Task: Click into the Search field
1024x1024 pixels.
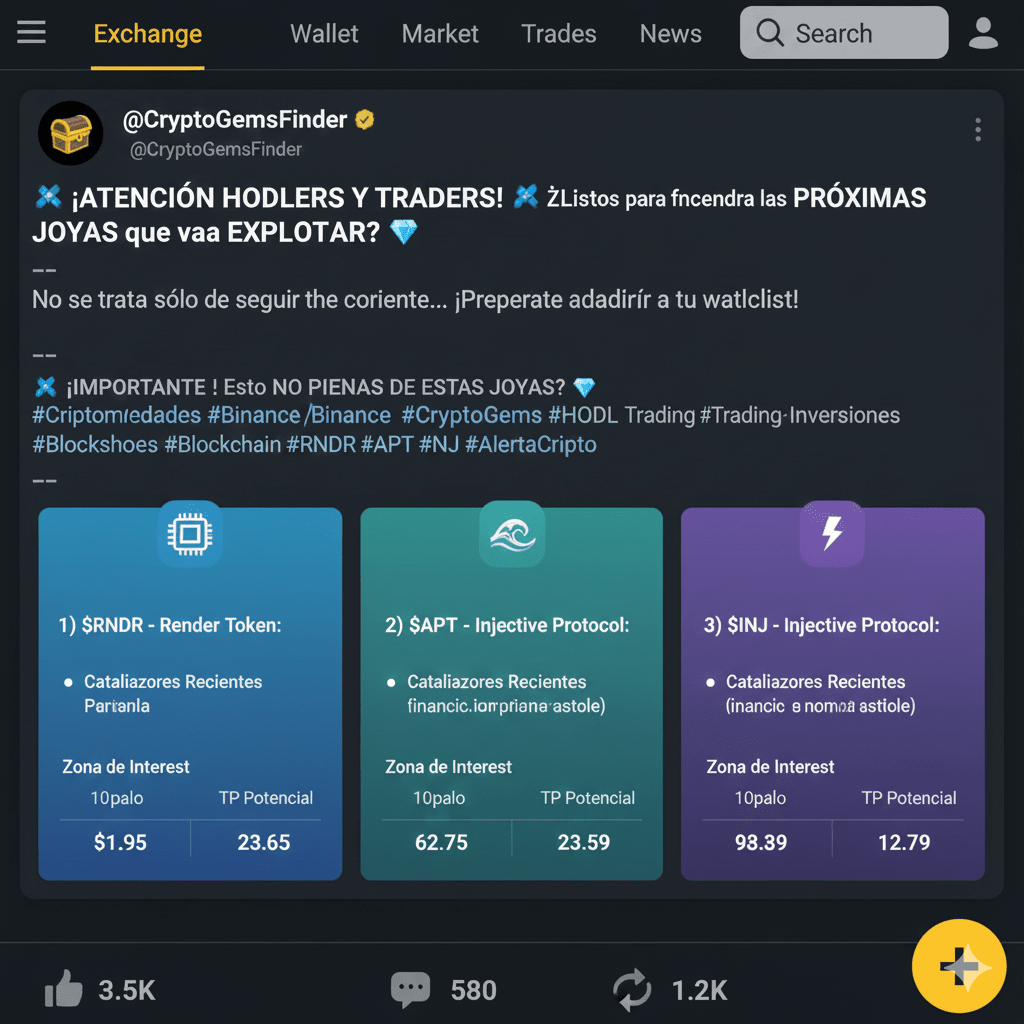Action: click(844, 33)
